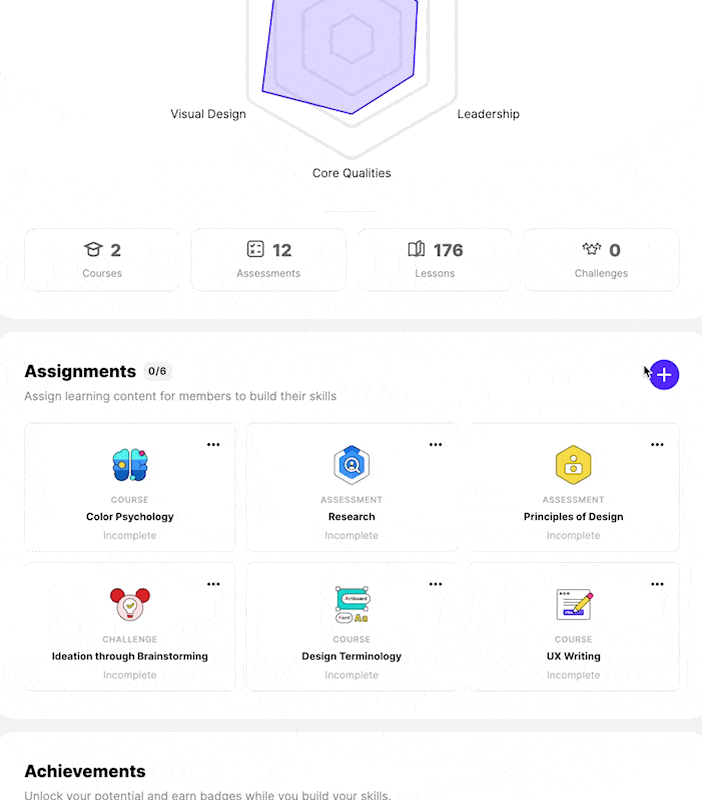The image size is (702, 800).
Task: Click the blue plus add assignment button
Action: 664,375
